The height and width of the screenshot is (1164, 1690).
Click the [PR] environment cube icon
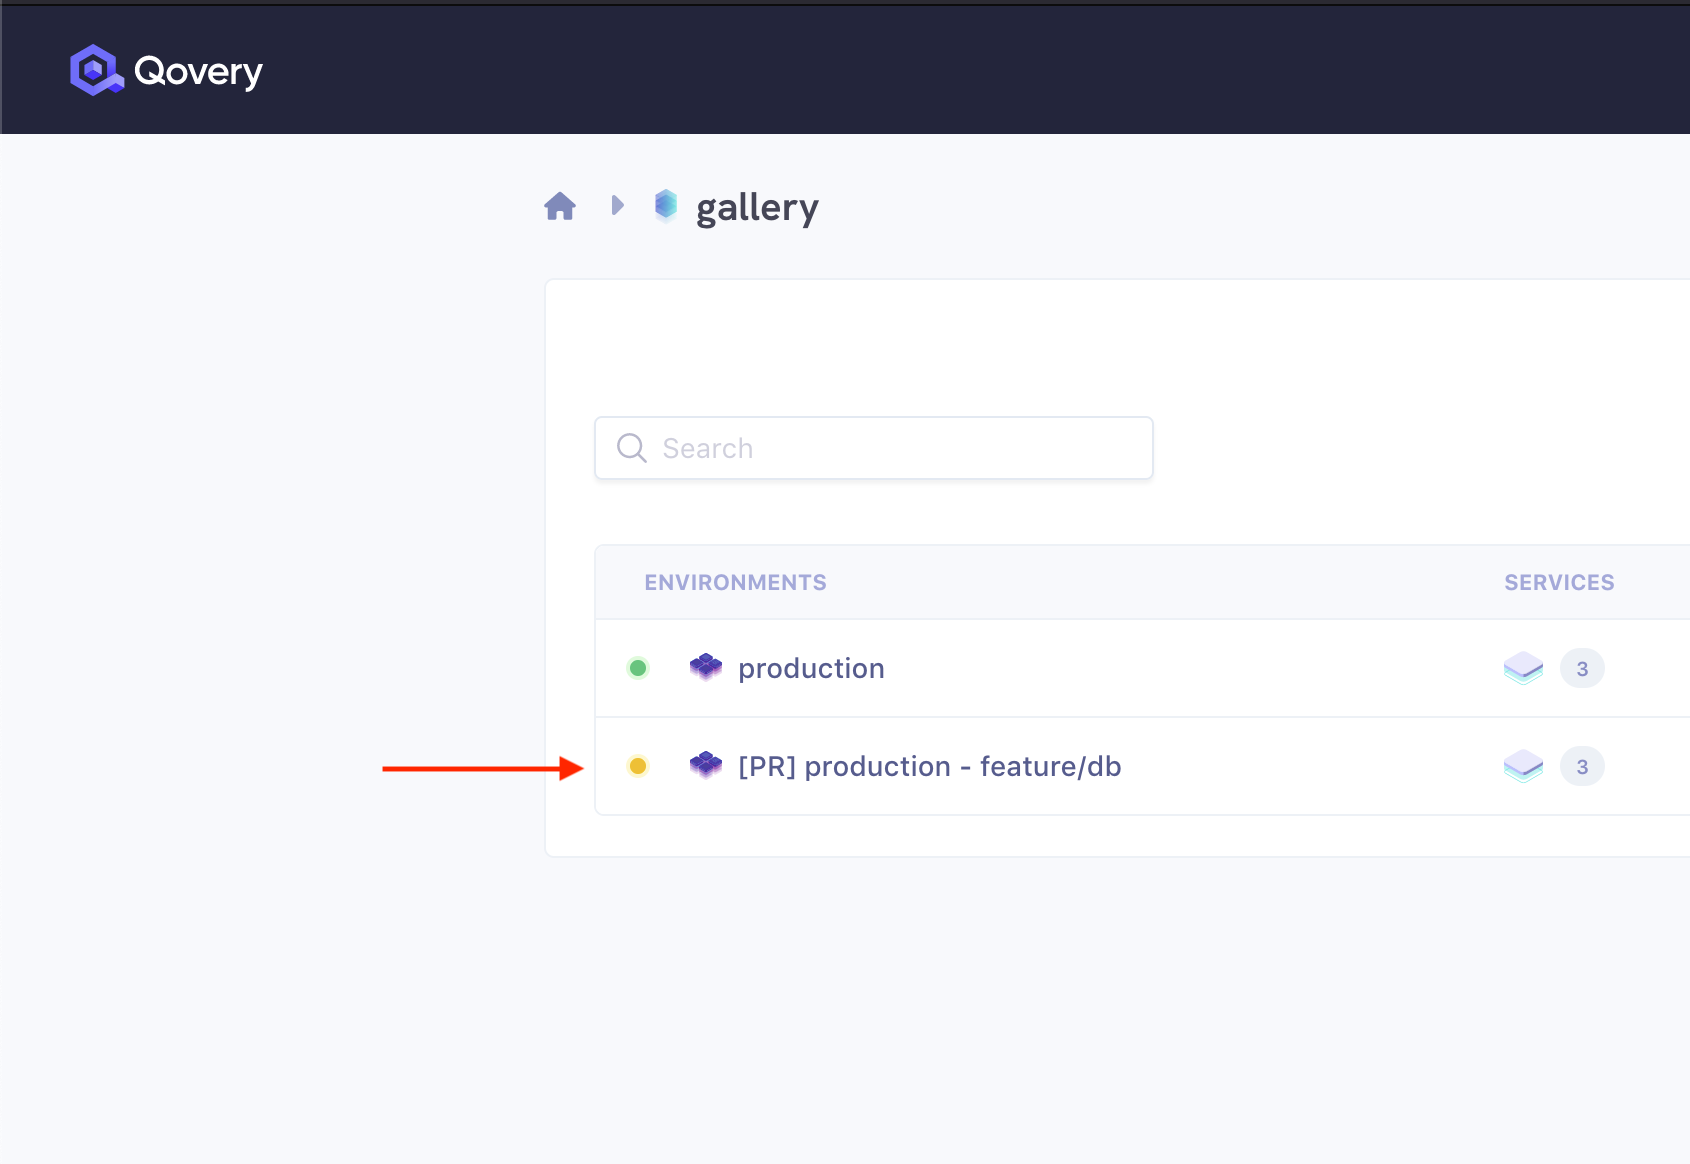pyautogui.click(x=706, y=765)
